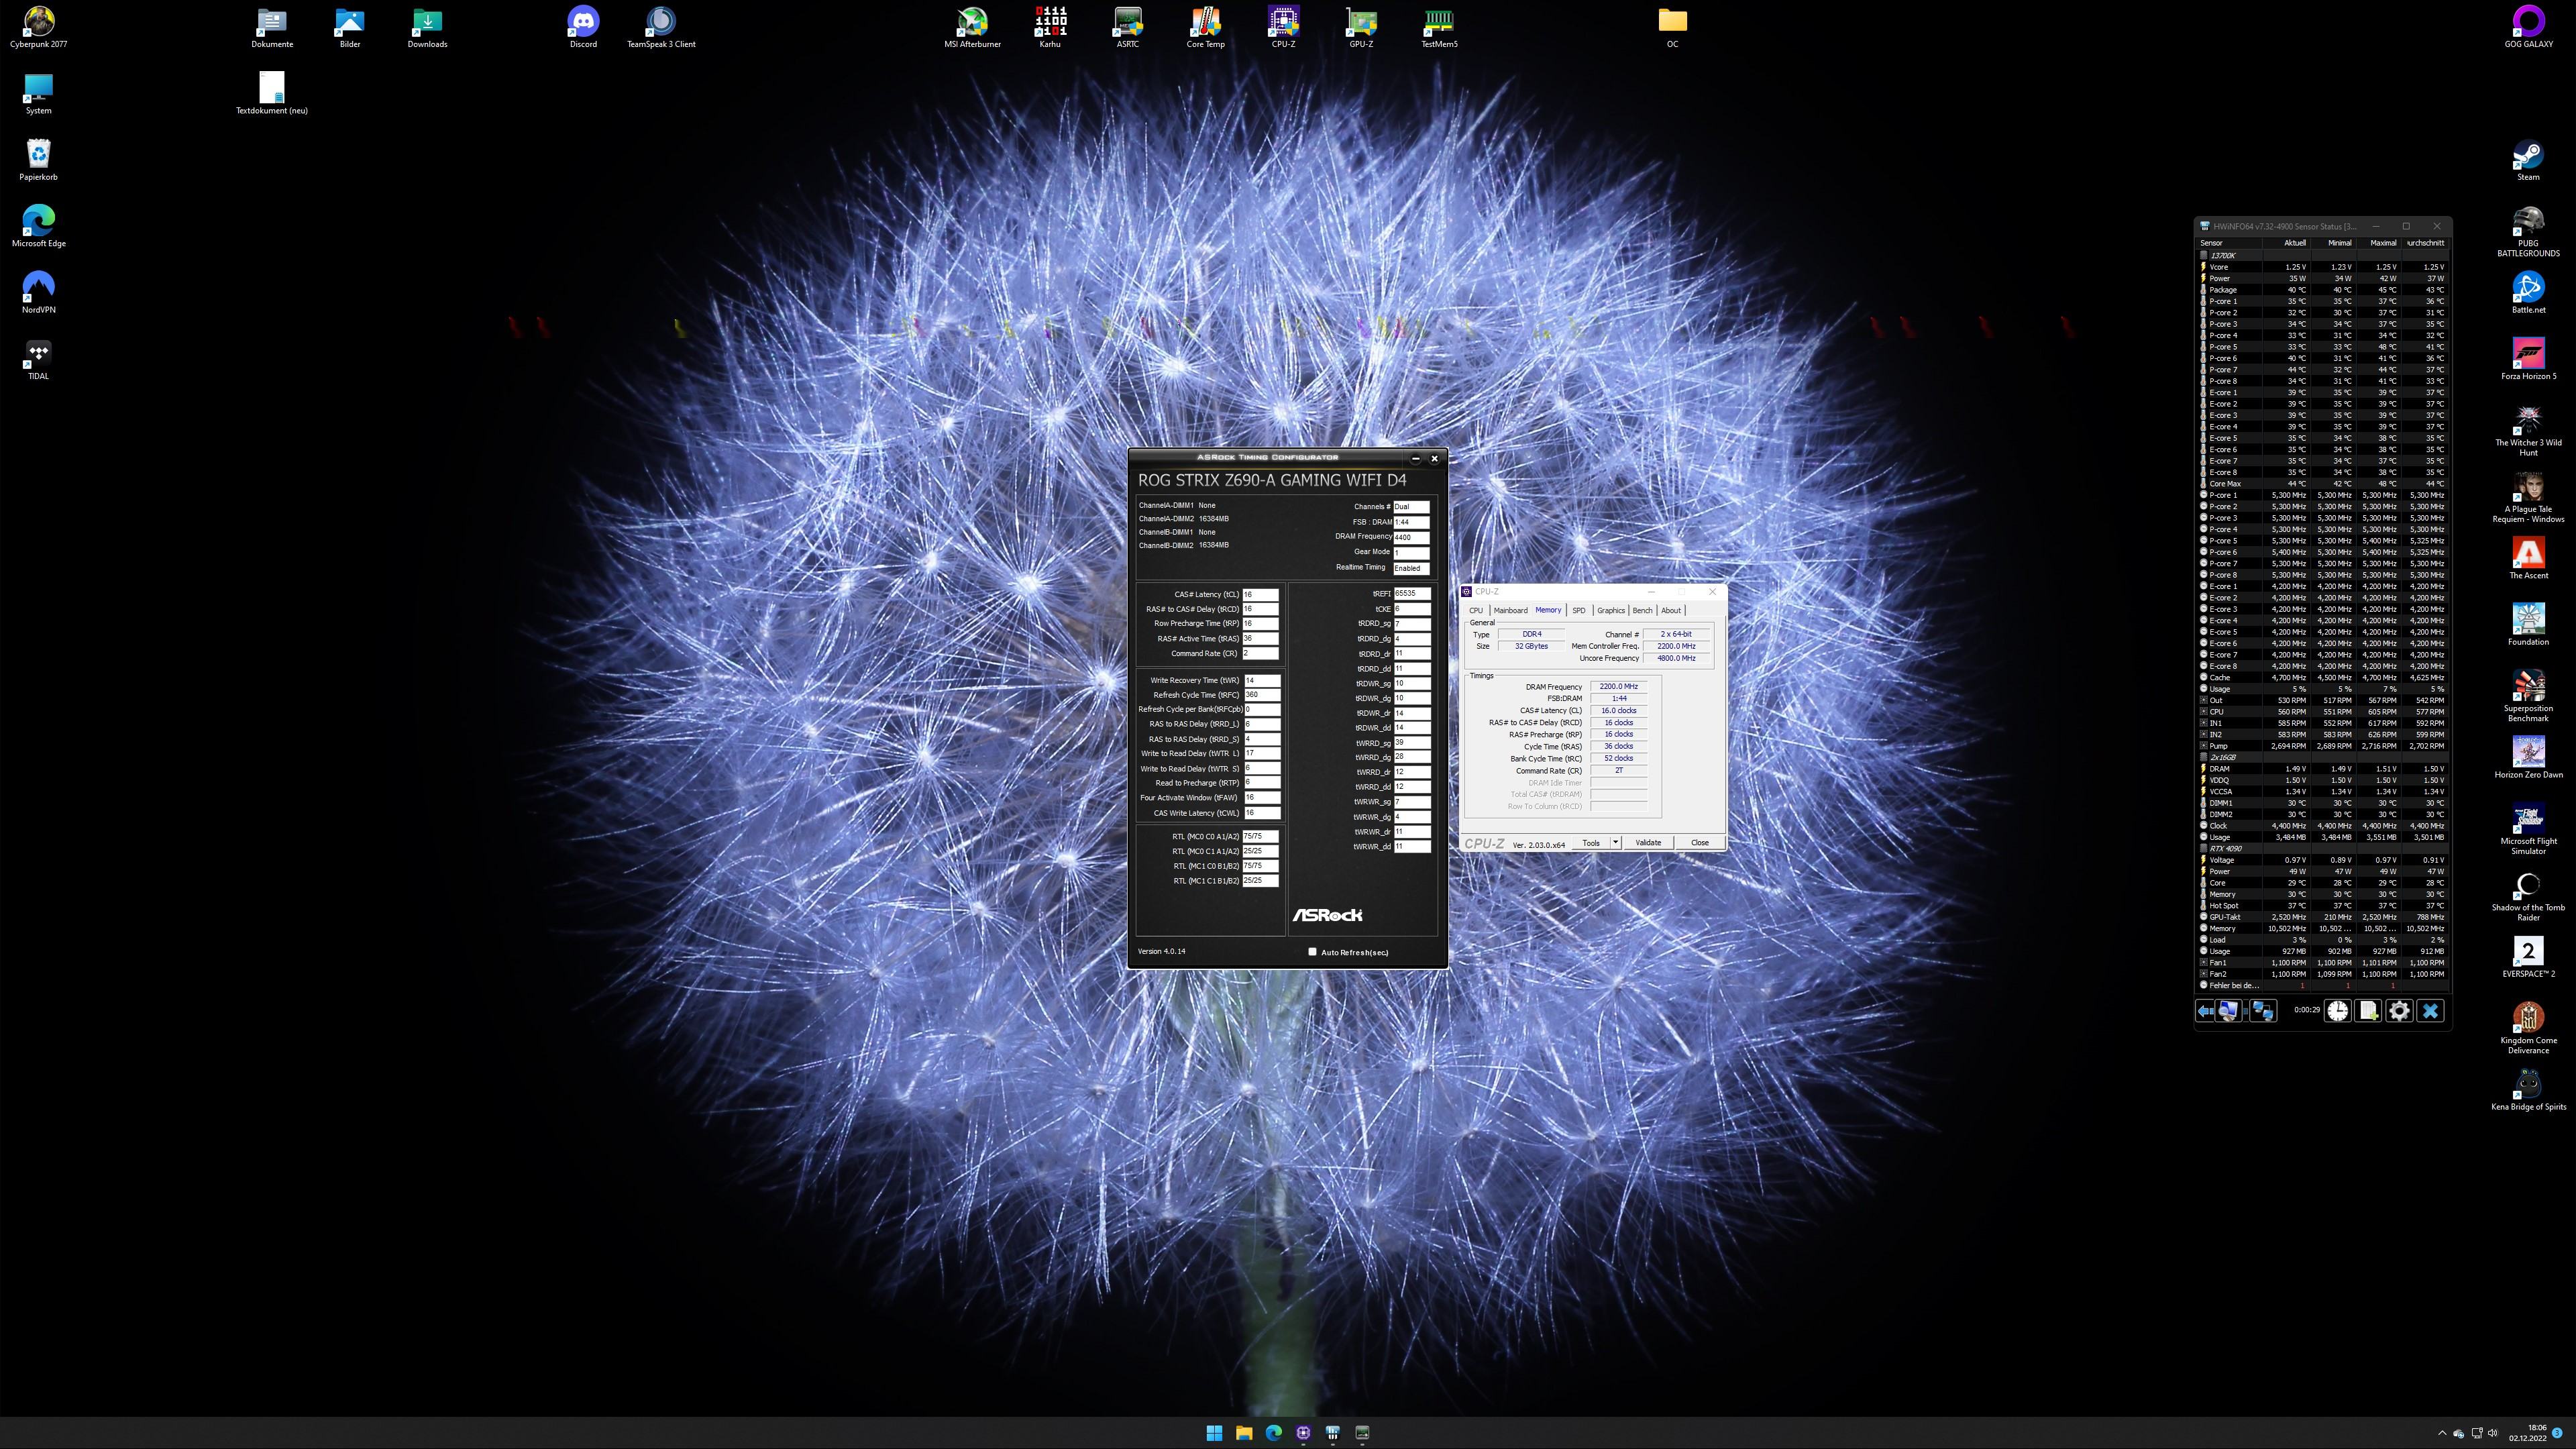The height and width of the screenshot is (1449, 2576).
Task: Expand the Pump sensor row in HWiNFO
Action: 2203,746
